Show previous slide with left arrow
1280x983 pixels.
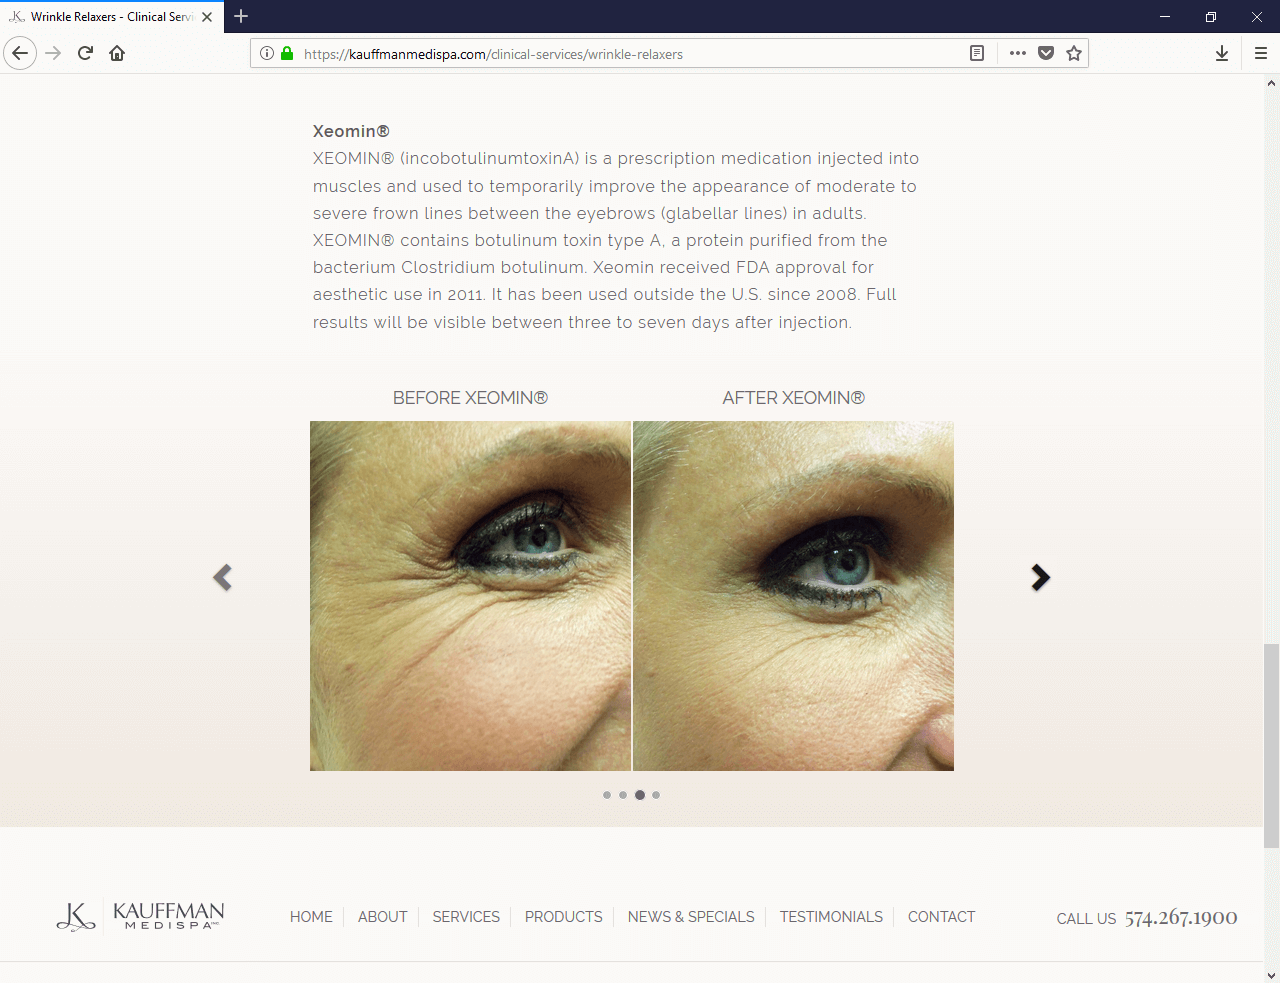coord(222,577)
